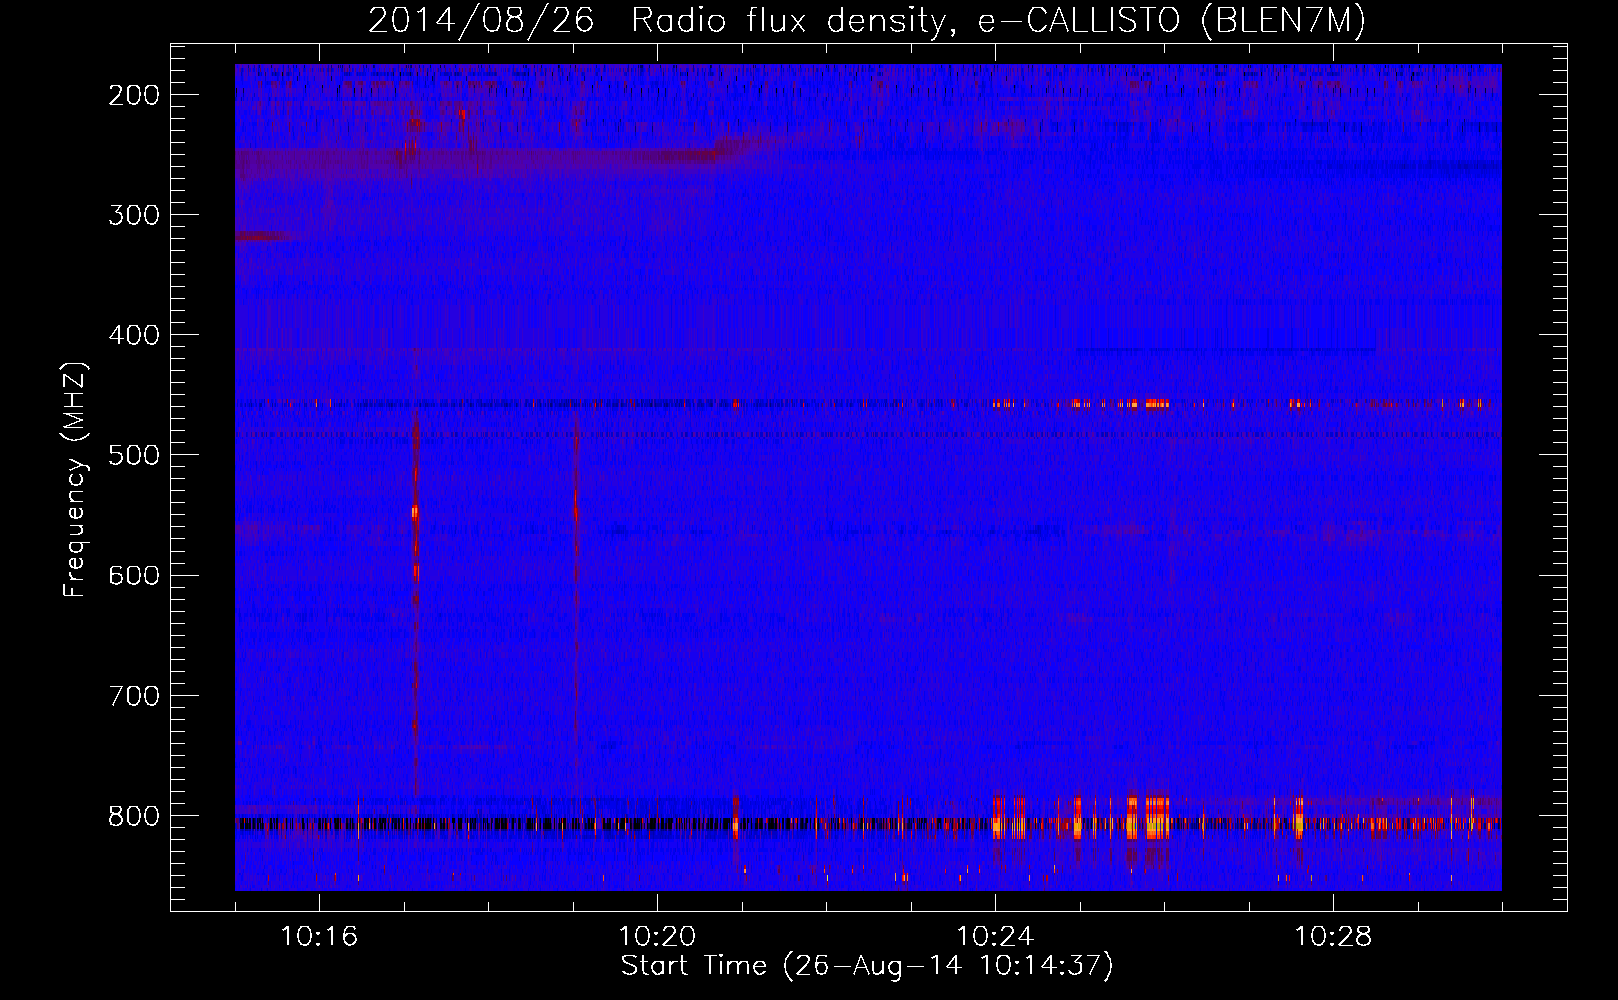This screenshot has height=1000, width=1618.
Task: Click the 10:28 time tick label
Action: click(1333, 937)
